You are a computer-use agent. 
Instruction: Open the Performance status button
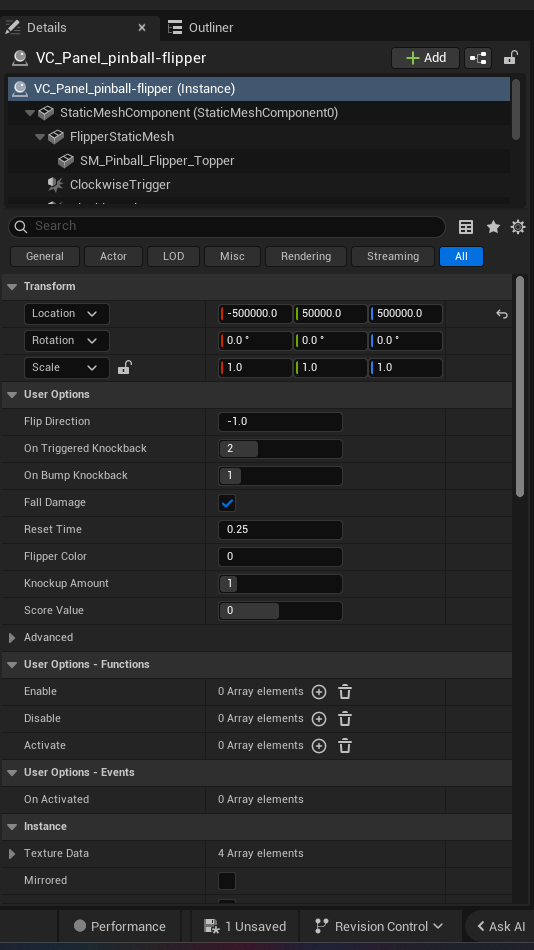[120, 926]
